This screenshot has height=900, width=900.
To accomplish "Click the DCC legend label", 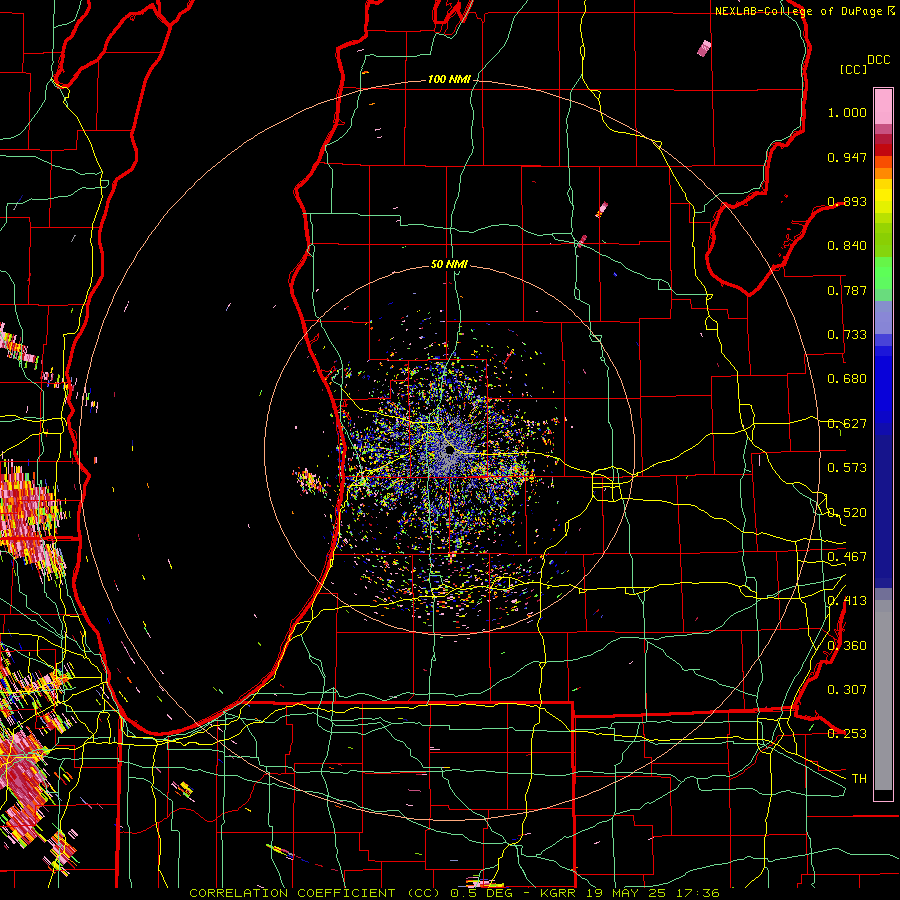I will click(x=879, y=60).
